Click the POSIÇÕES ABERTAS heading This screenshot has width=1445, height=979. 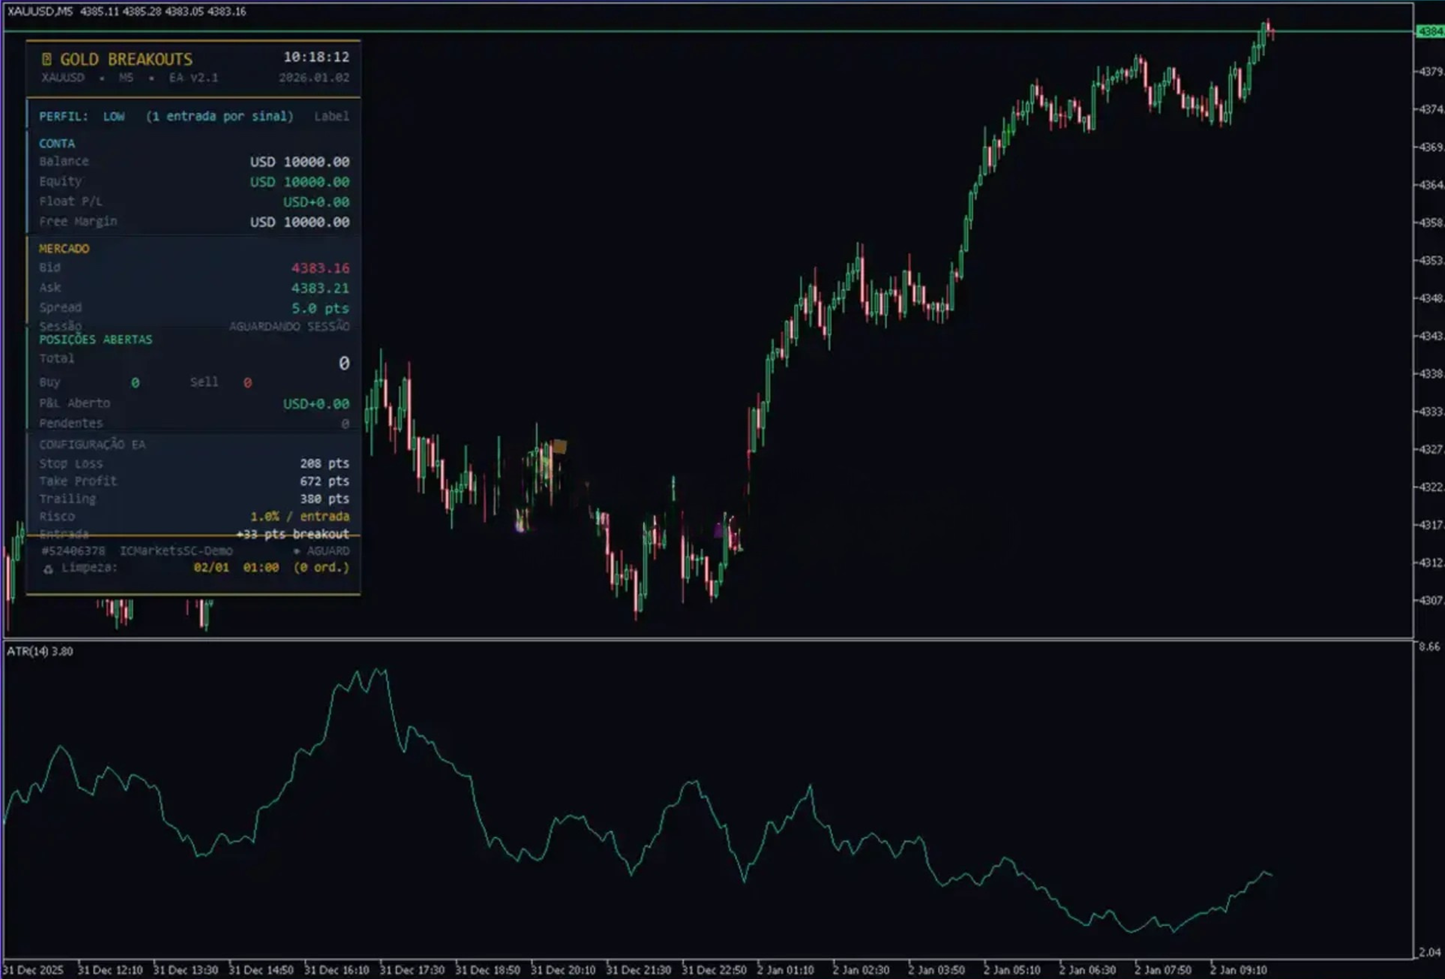(x=96, y=339)
